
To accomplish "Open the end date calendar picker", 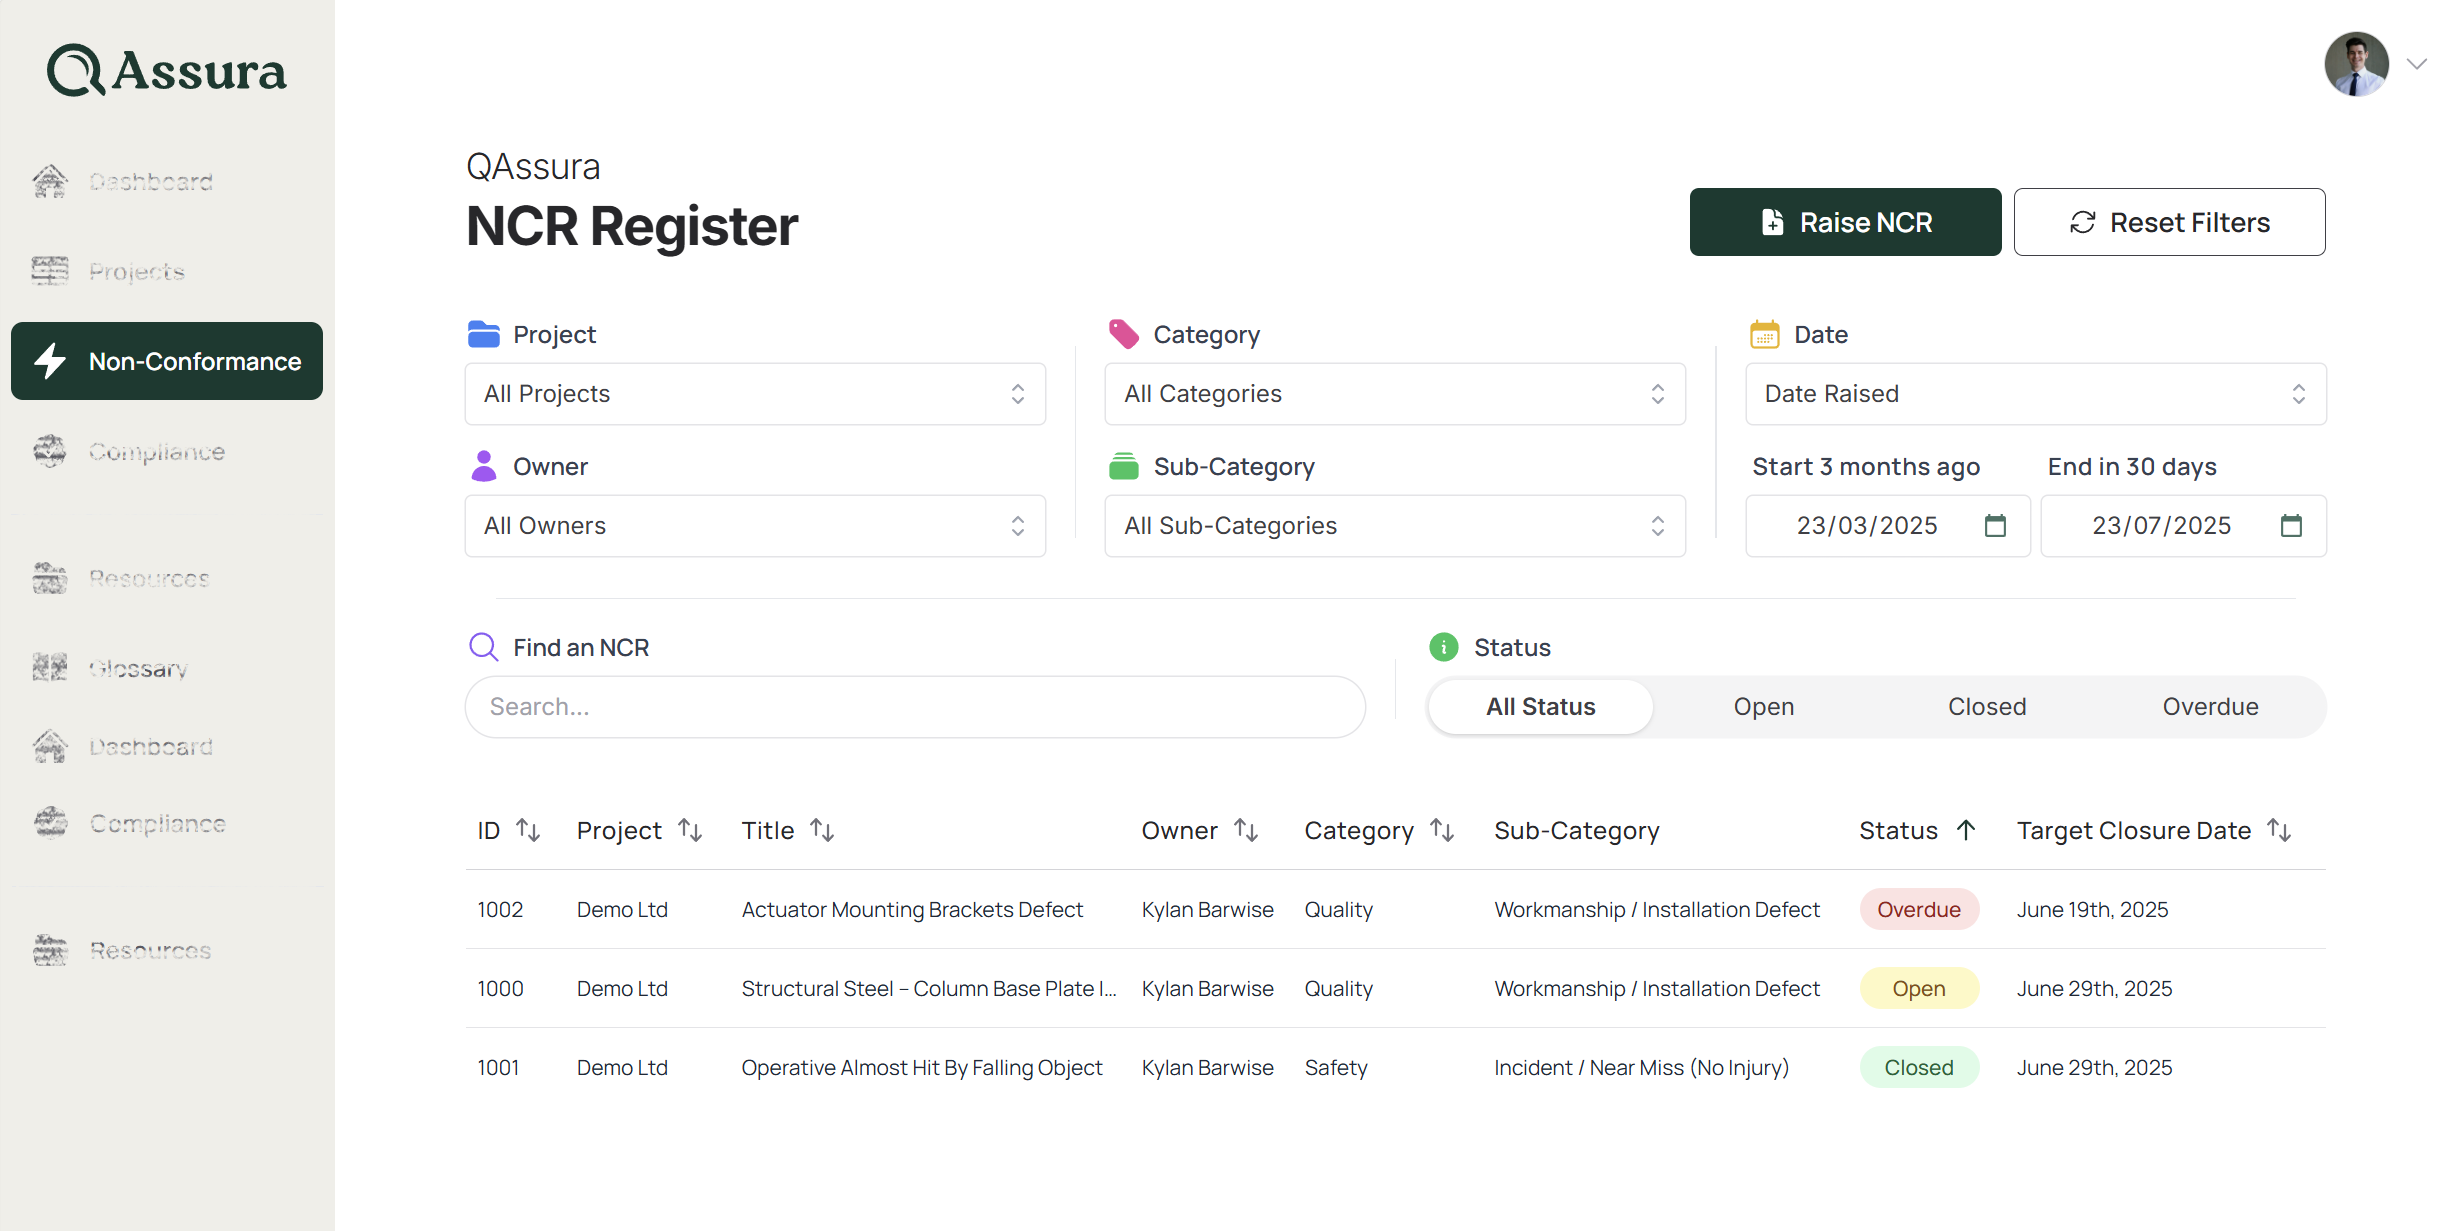I will coord(2291,525).
